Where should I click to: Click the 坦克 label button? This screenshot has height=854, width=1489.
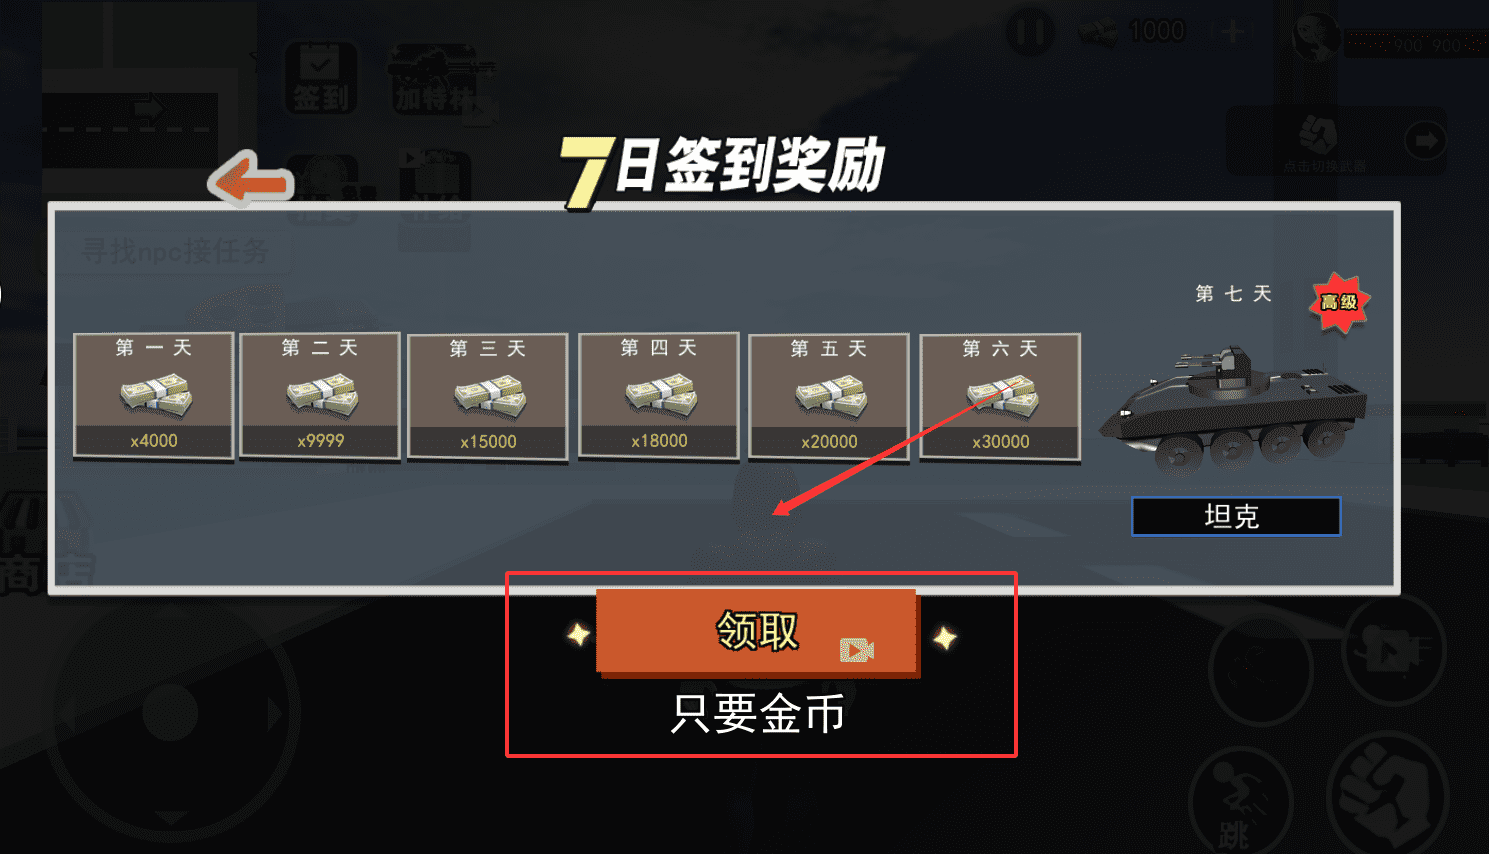[1236, 516]
